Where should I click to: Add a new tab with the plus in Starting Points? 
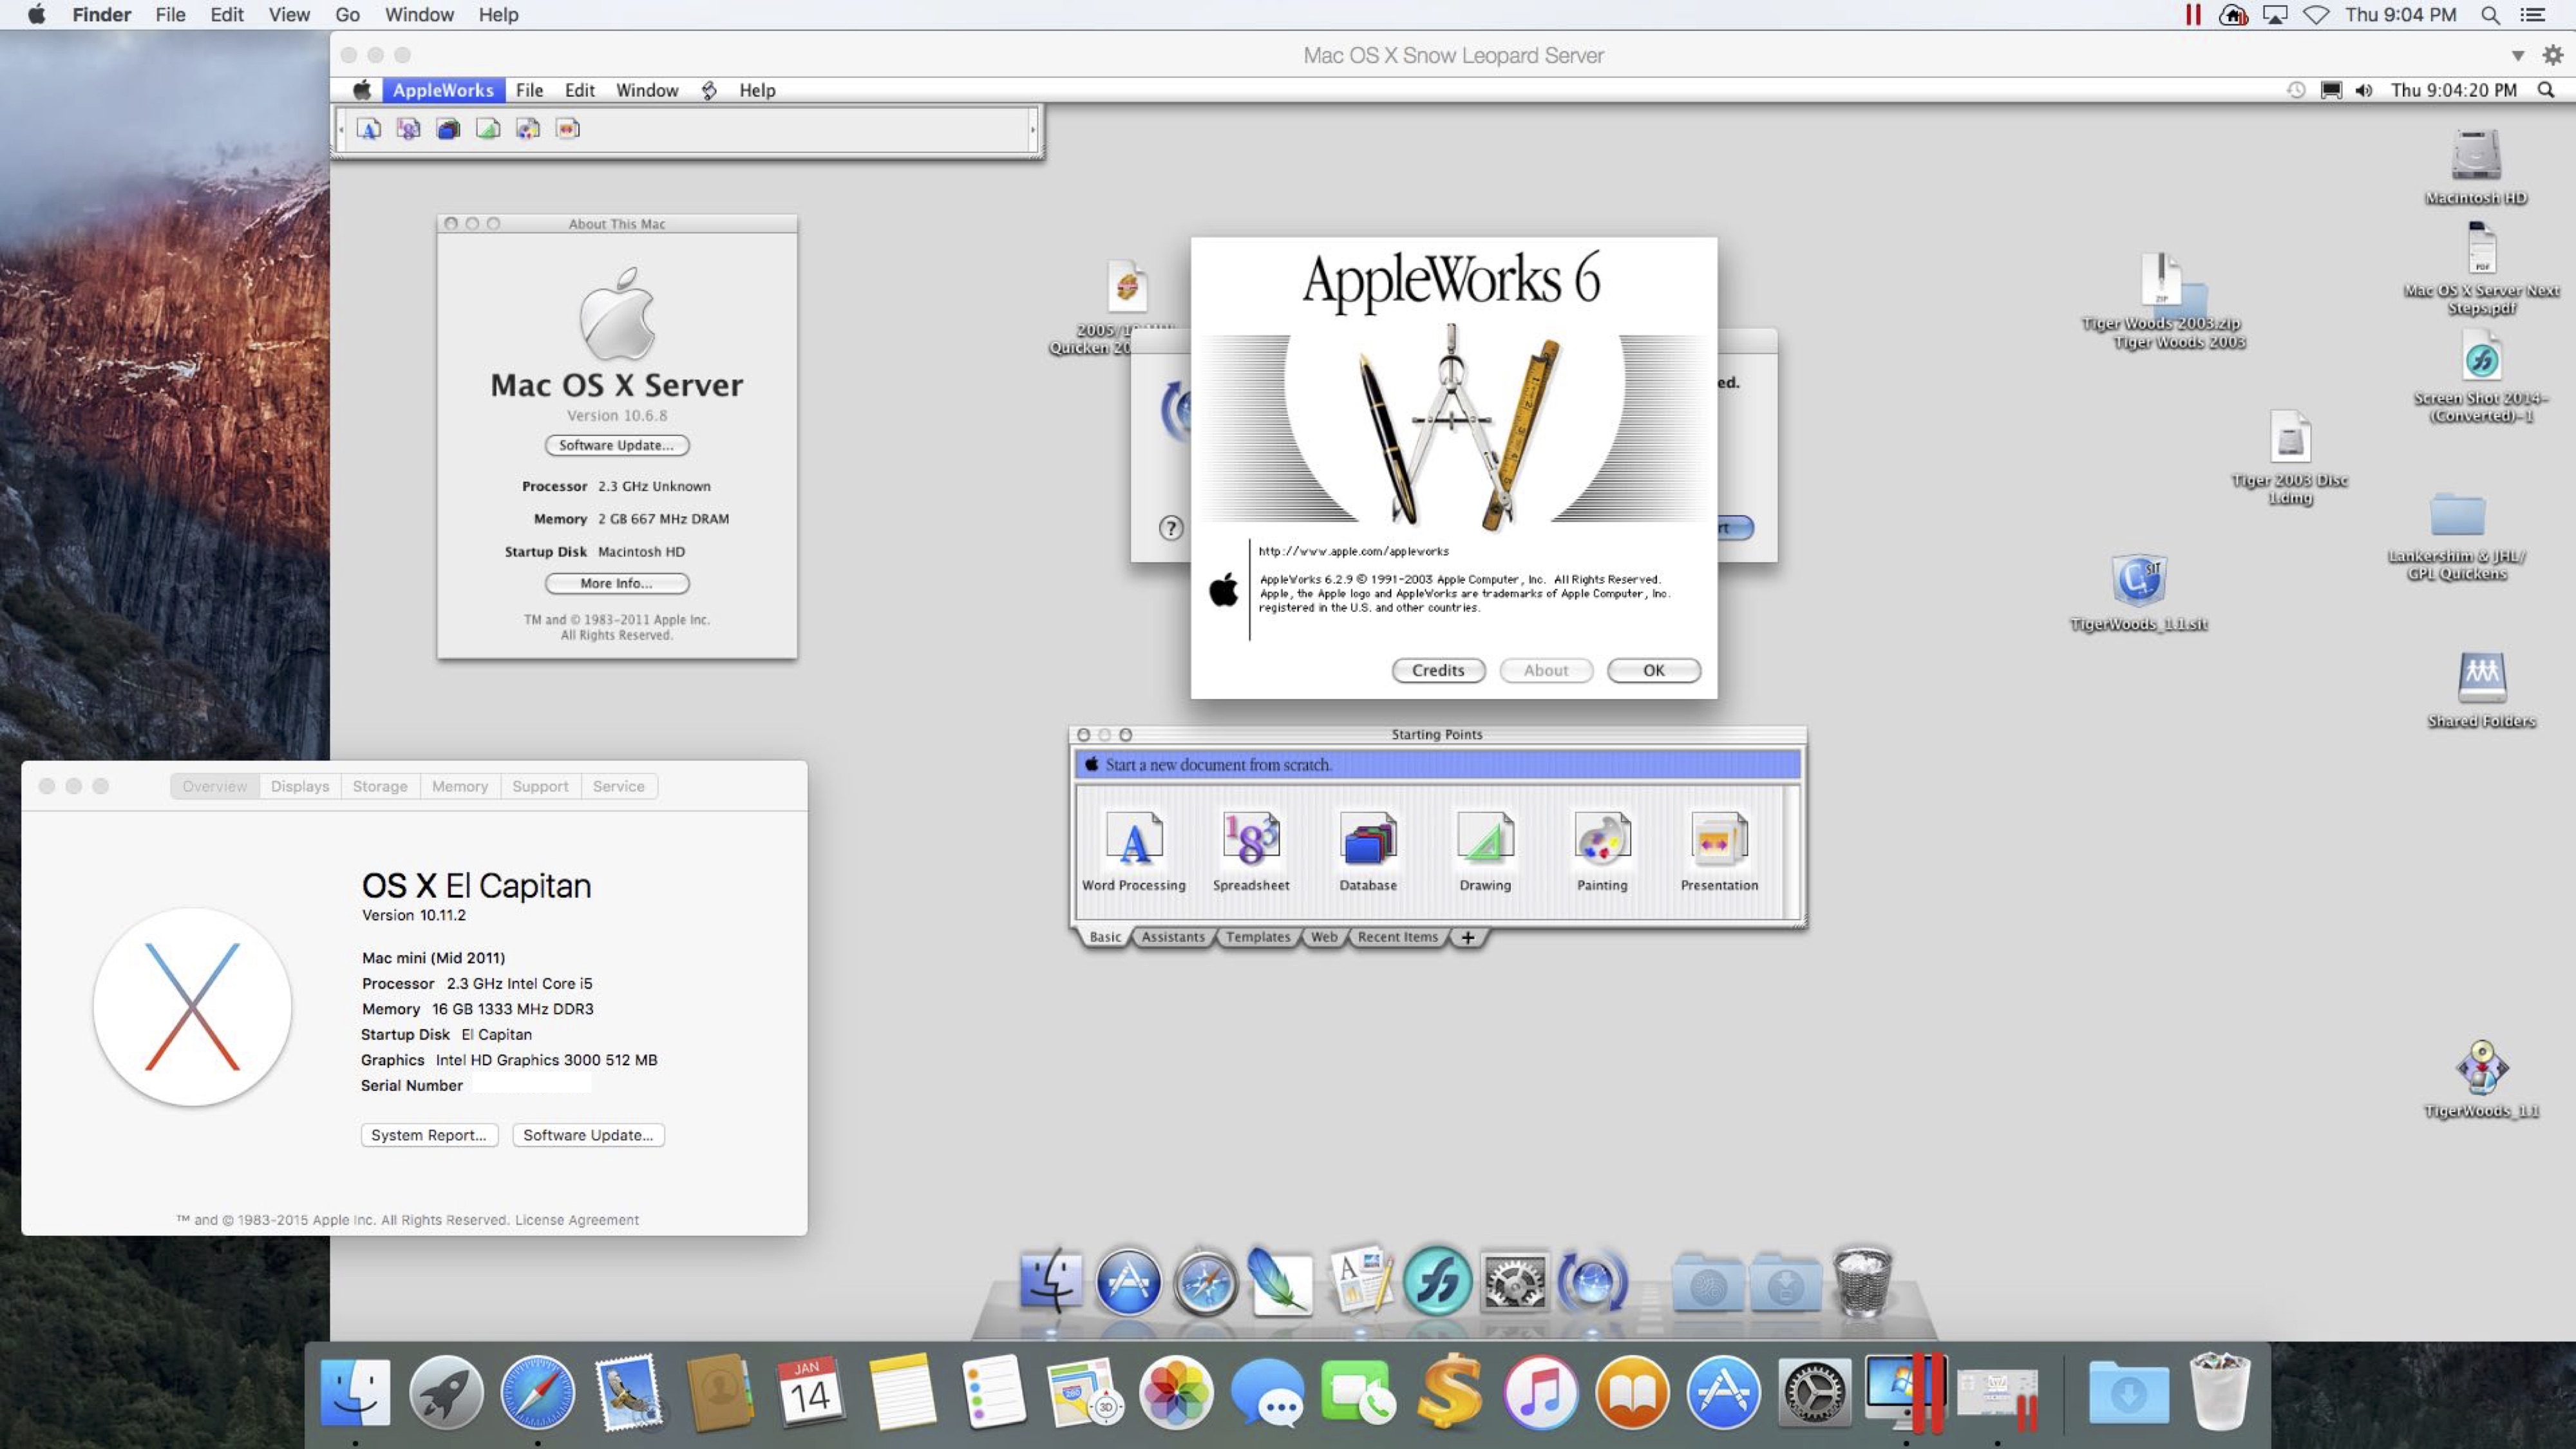(x=1467, y=937)
